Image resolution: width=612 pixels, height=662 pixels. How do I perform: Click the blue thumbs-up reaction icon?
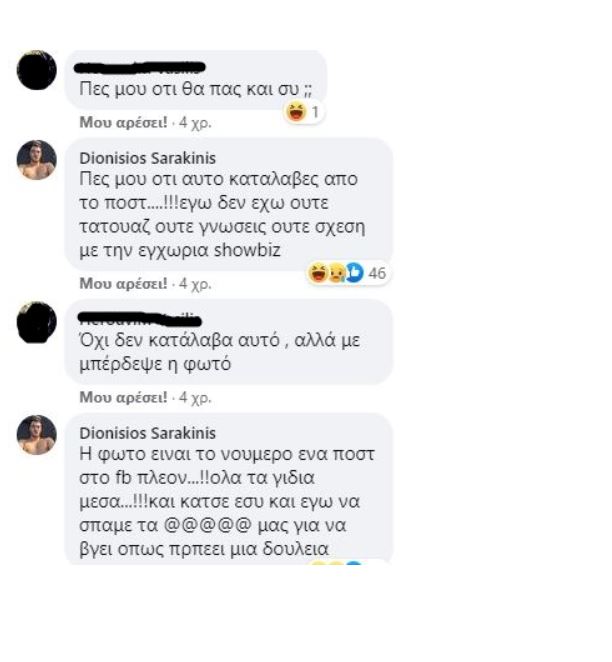pyautogui.click(x=355, y=273)
